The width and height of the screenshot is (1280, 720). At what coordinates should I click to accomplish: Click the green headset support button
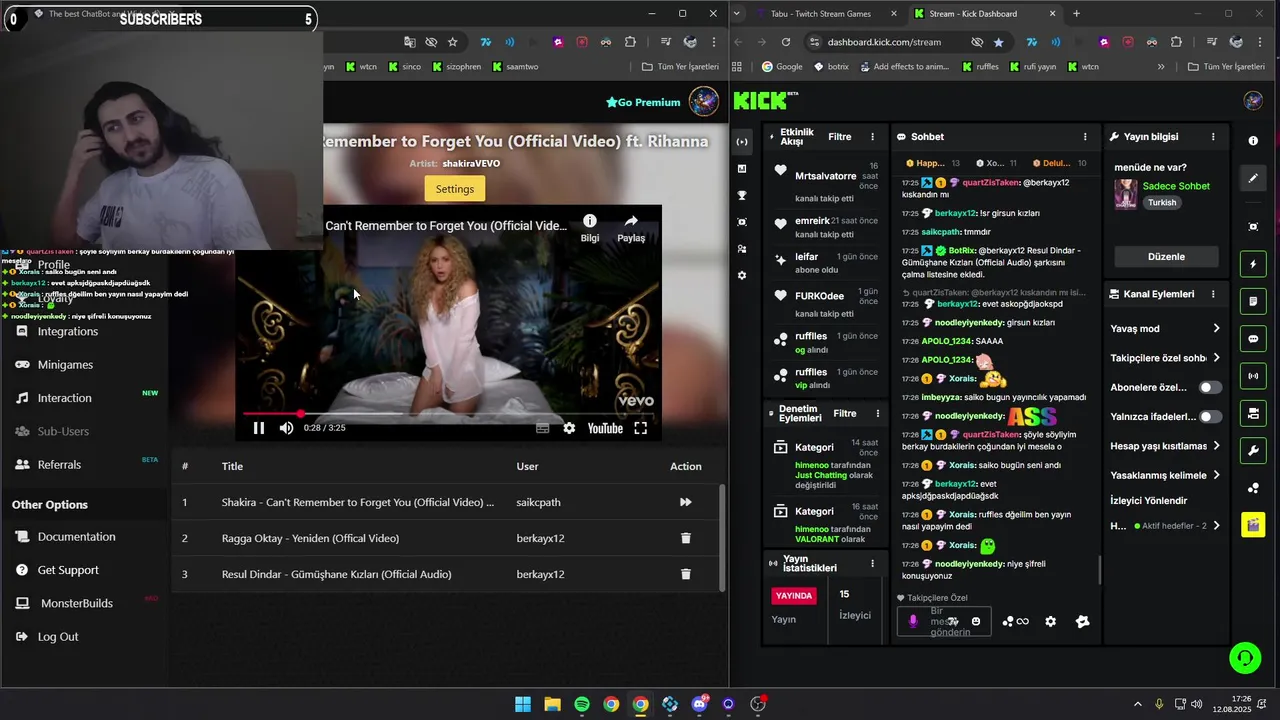1245,658
